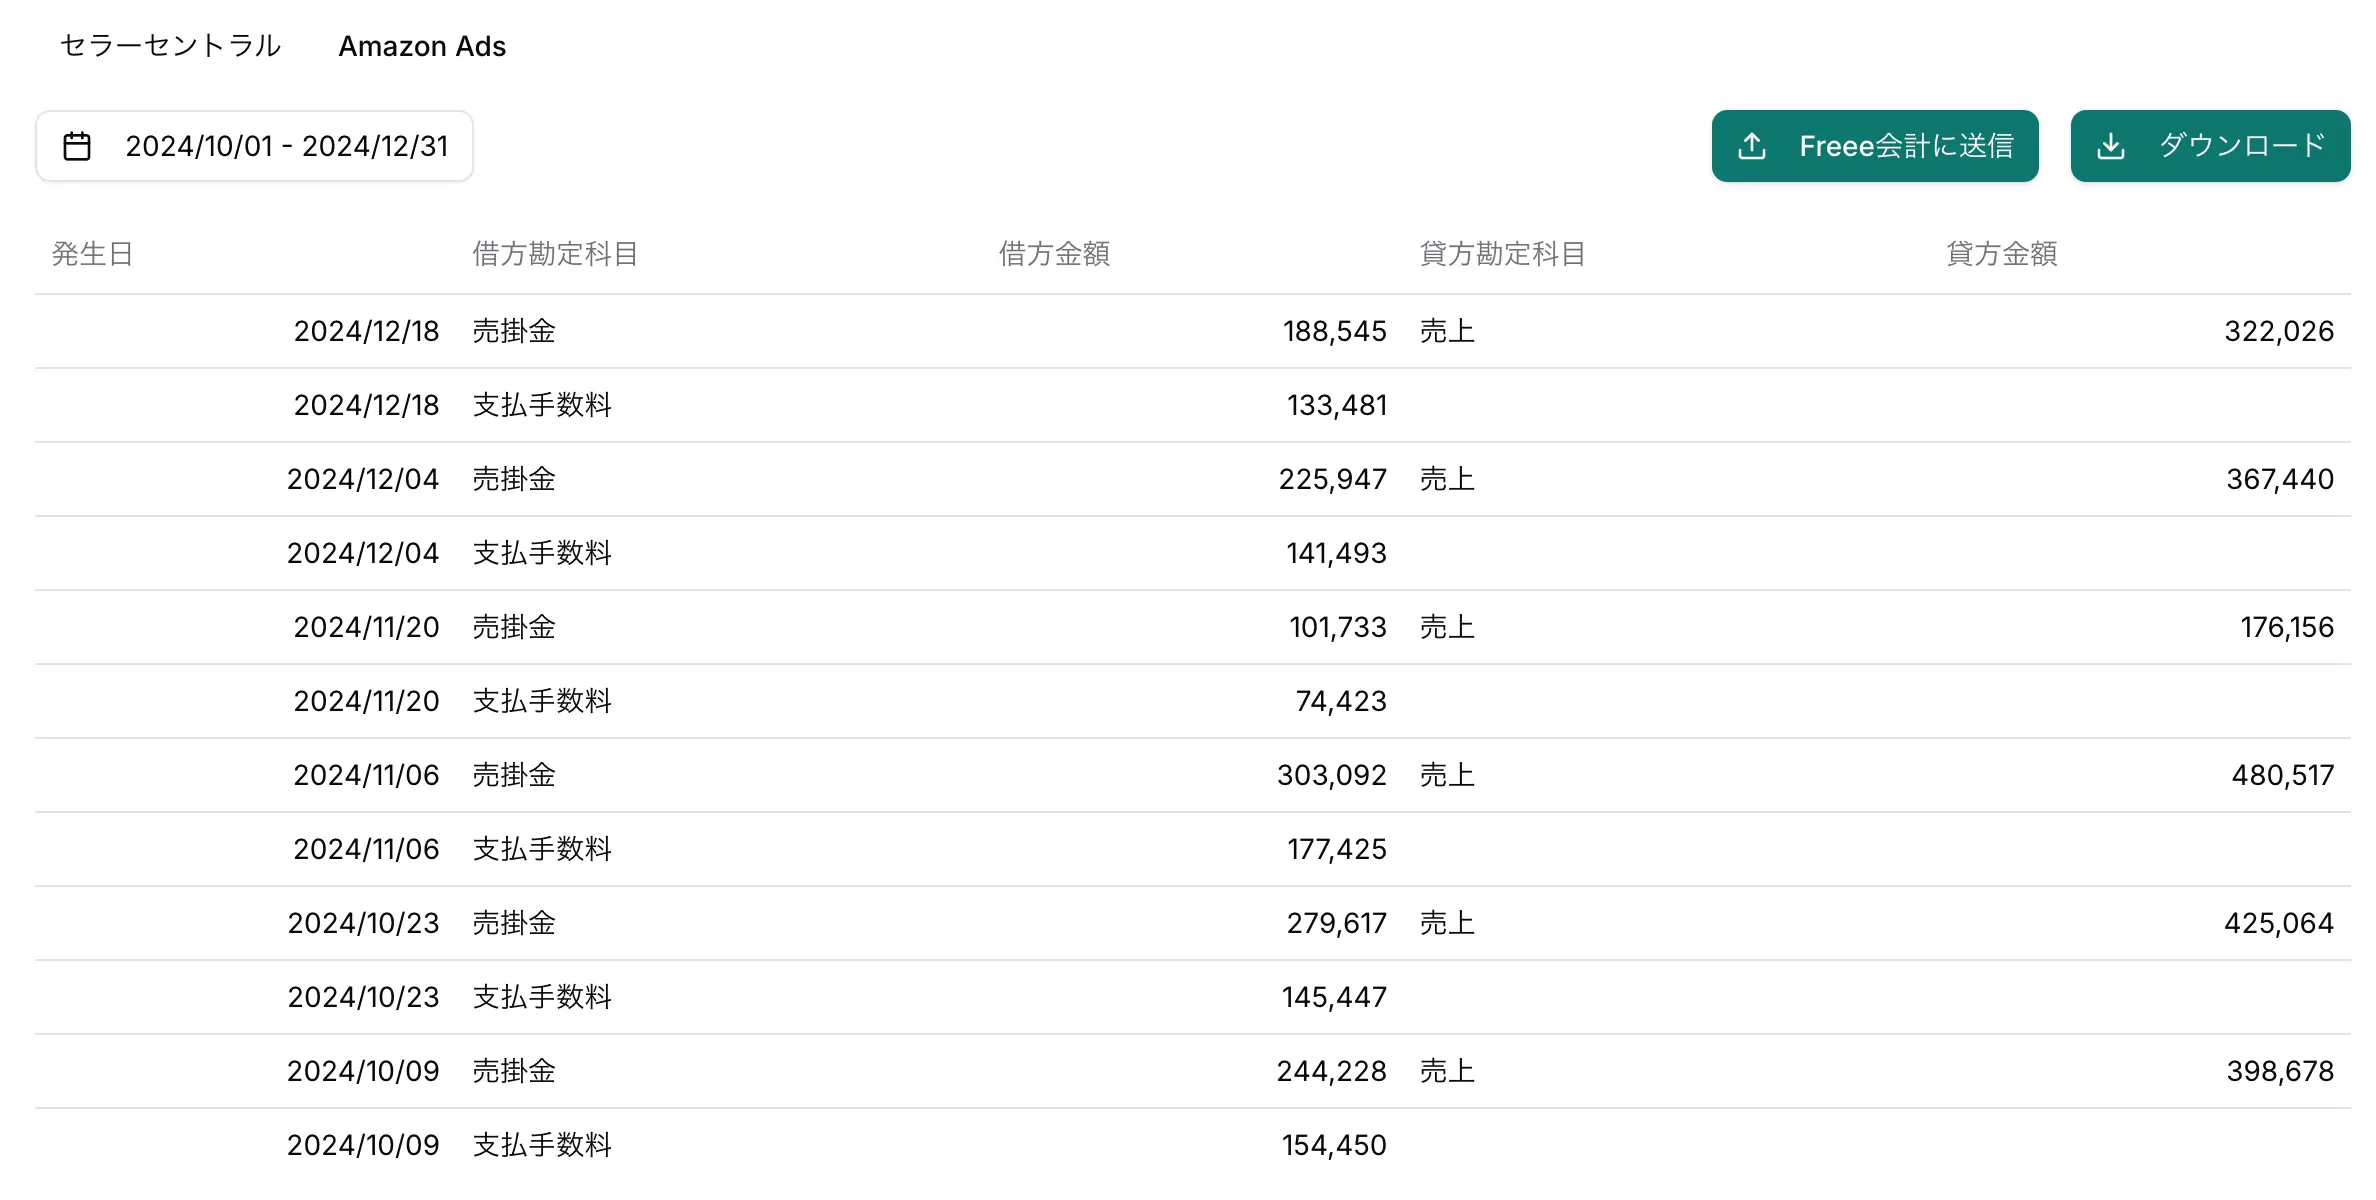2376x1200 pixels.
Task: Click the 借方金額 column header
Action: tap(1054, 254)
